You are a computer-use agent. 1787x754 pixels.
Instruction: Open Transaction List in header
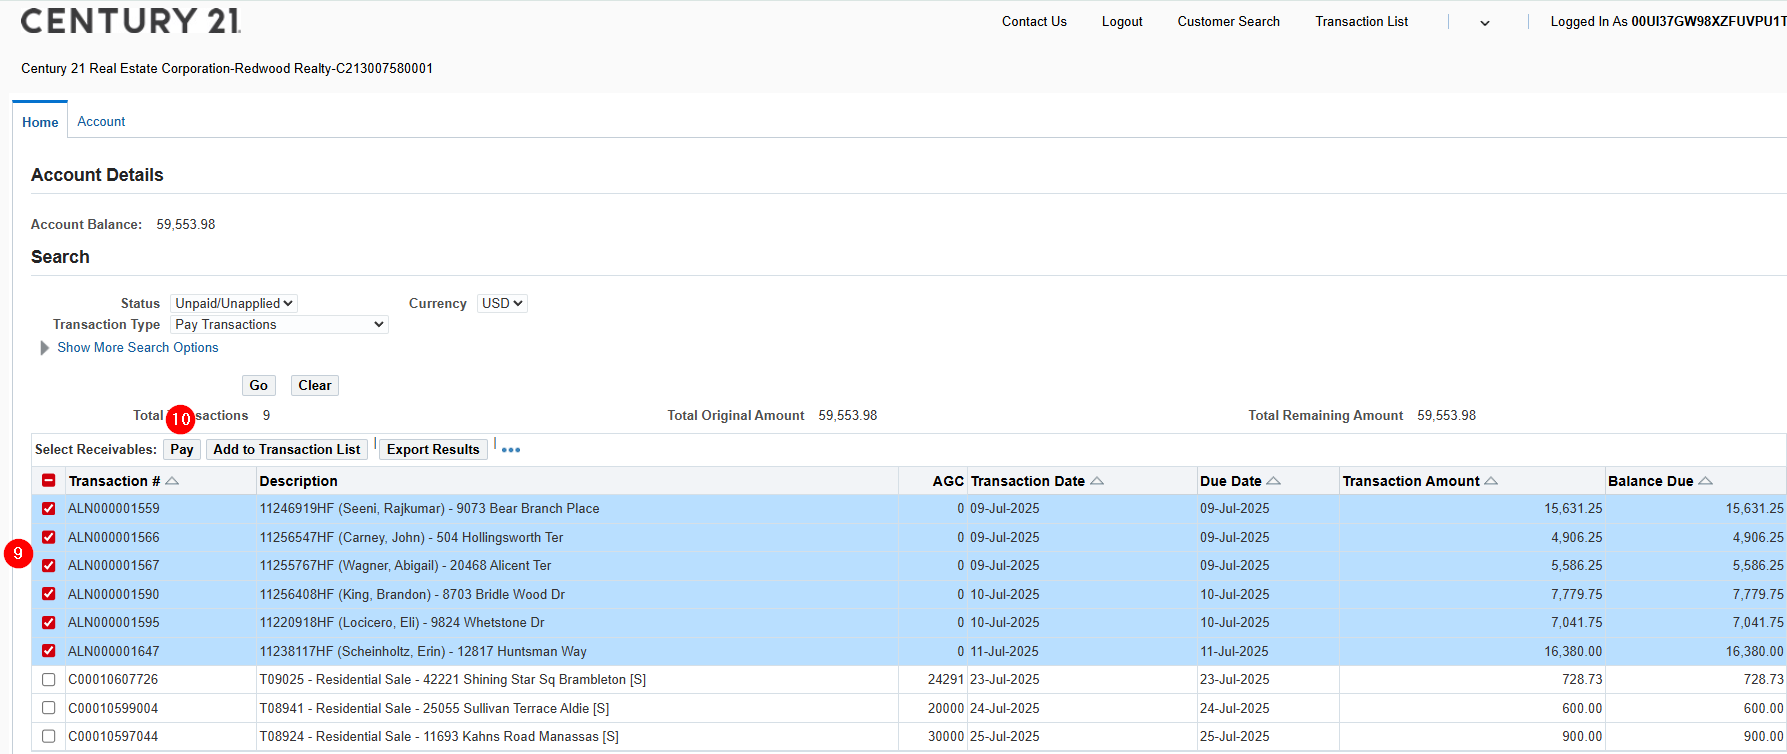pos(1361,21)
